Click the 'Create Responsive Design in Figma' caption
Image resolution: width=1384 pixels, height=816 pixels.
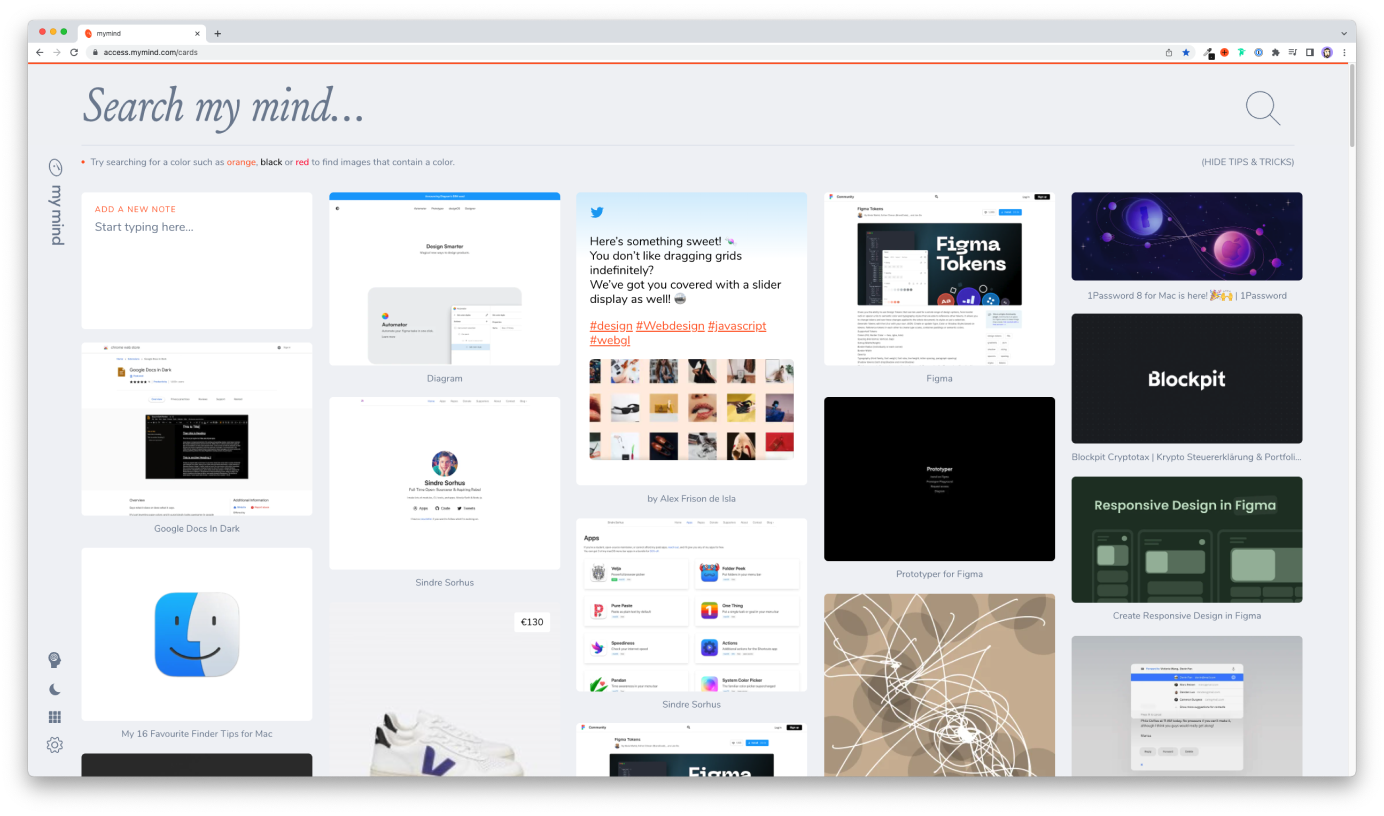coord(1187,616)
